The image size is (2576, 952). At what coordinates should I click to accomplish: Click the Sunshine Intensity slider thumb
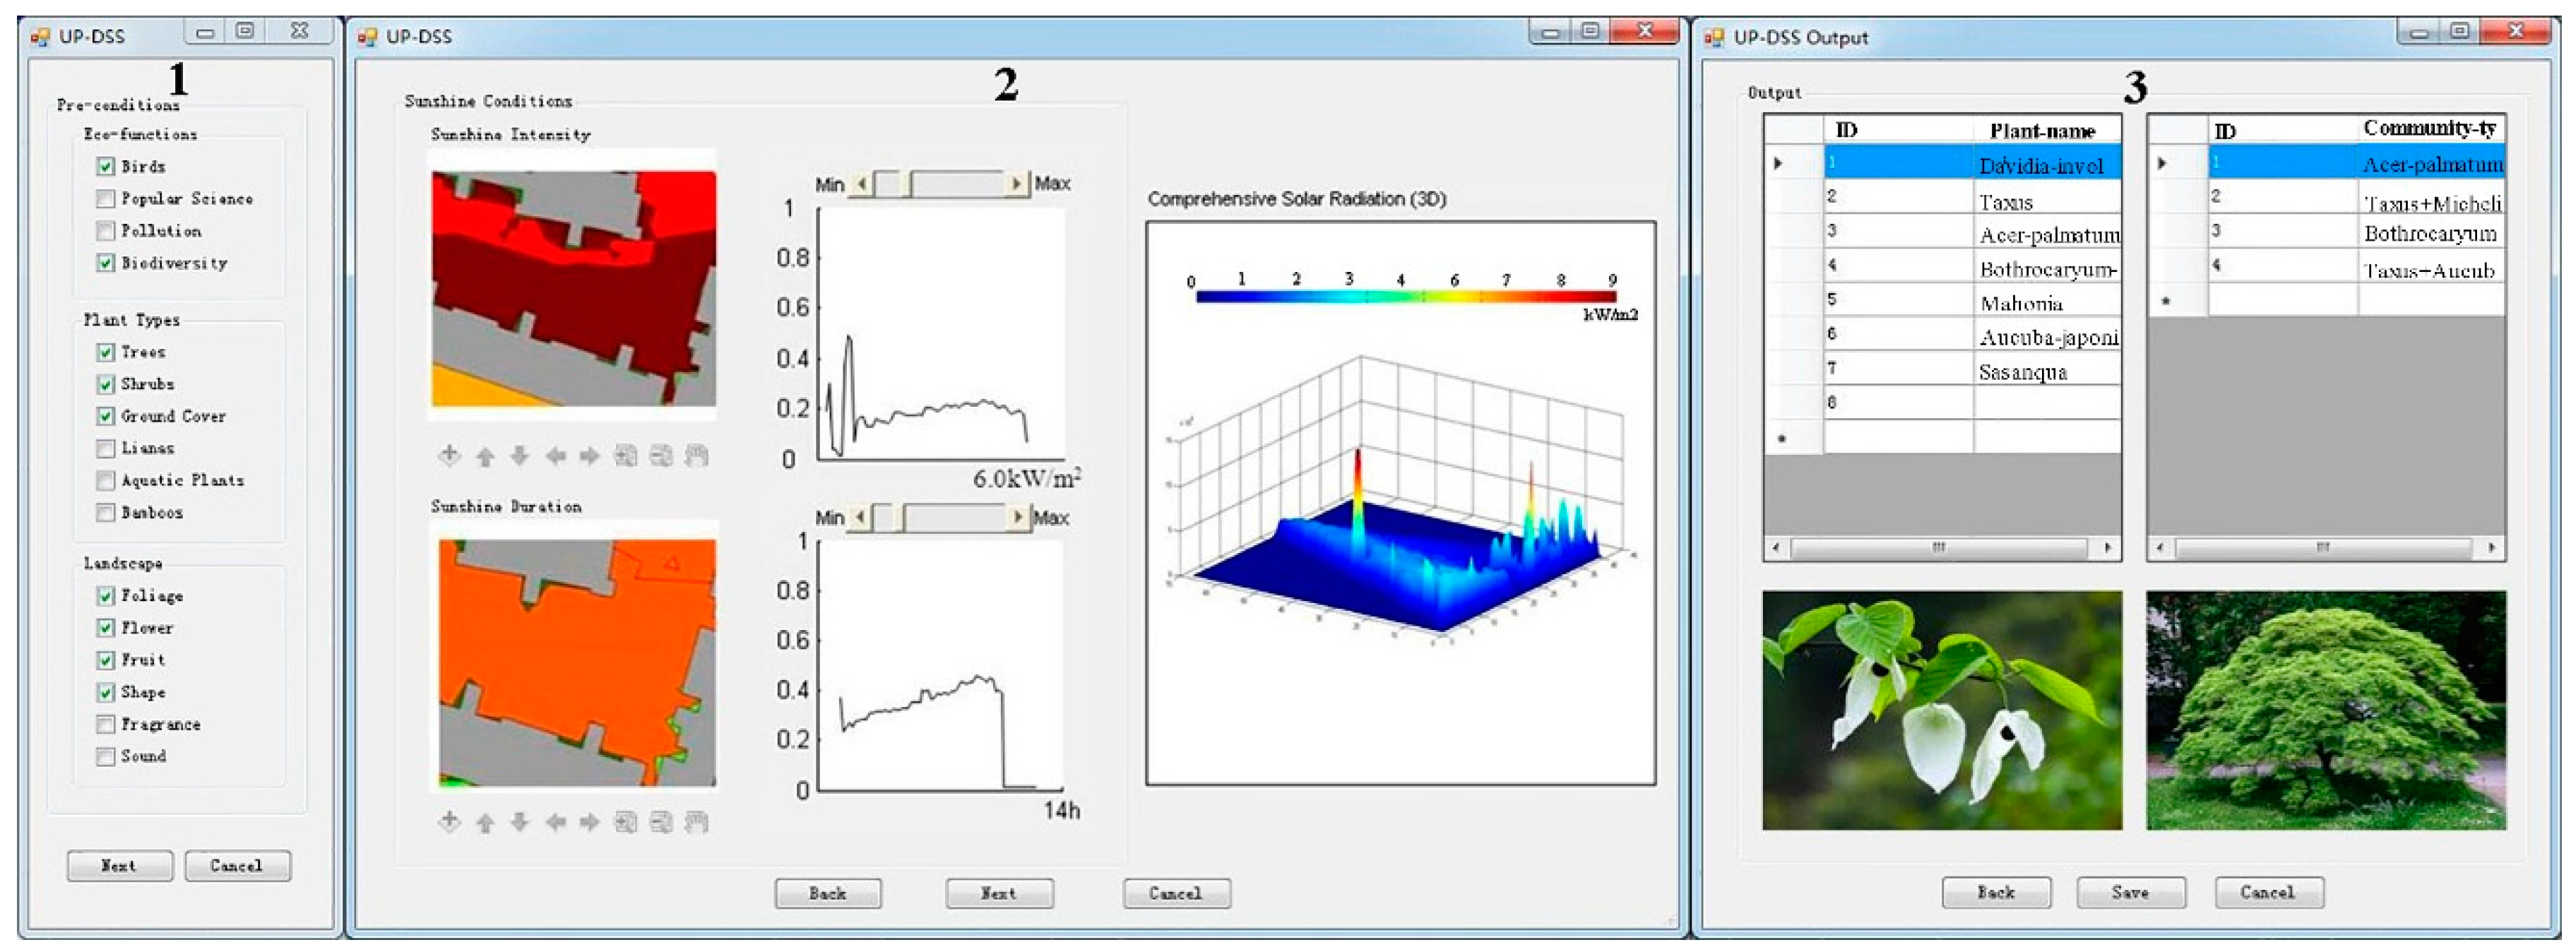pyautogui.click(x=906, y=184)
